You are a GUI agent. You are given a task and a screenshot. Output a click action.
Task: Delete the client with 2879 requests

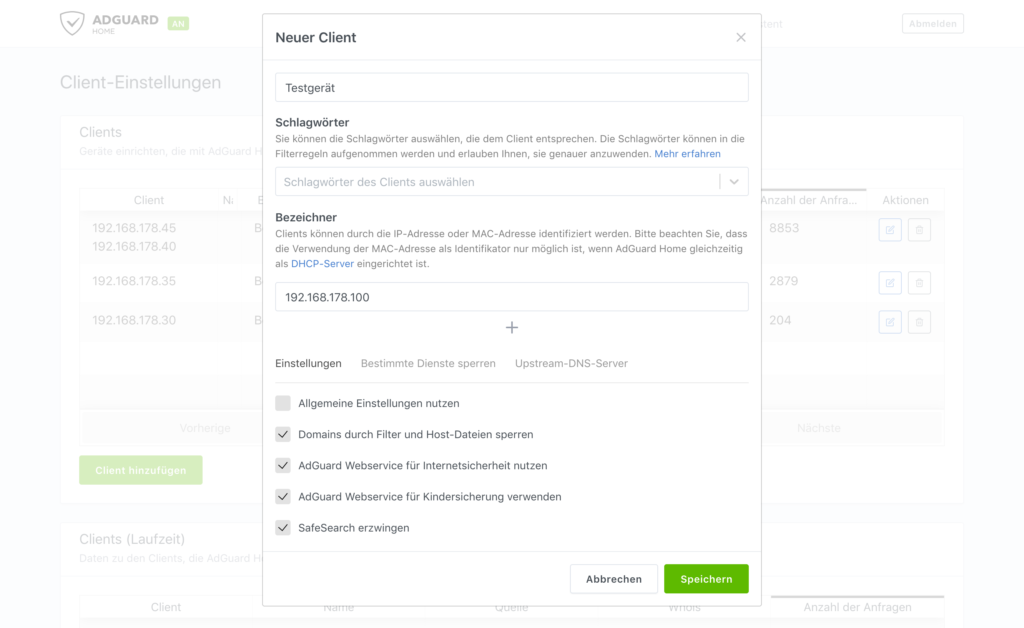click(919, 283)
